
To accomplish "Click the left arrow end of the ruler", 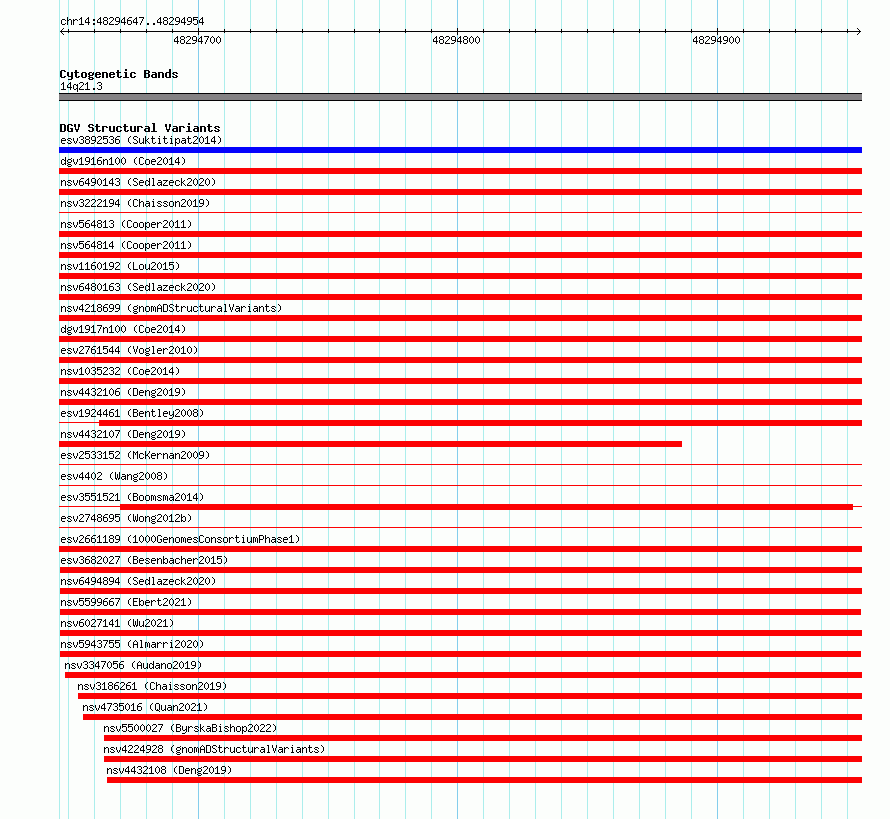I will [63, 31].
